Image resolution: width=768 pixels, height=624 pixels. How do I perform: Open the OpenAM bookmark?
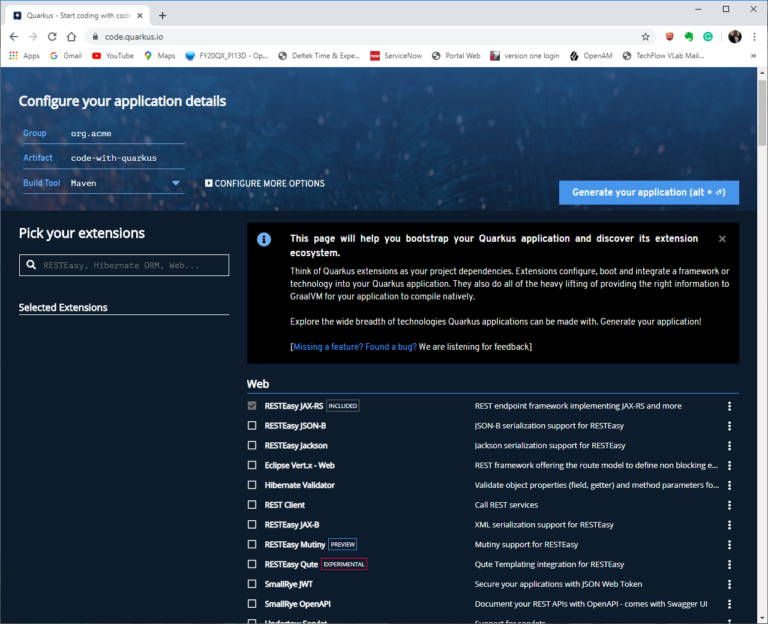click(591, 56)
